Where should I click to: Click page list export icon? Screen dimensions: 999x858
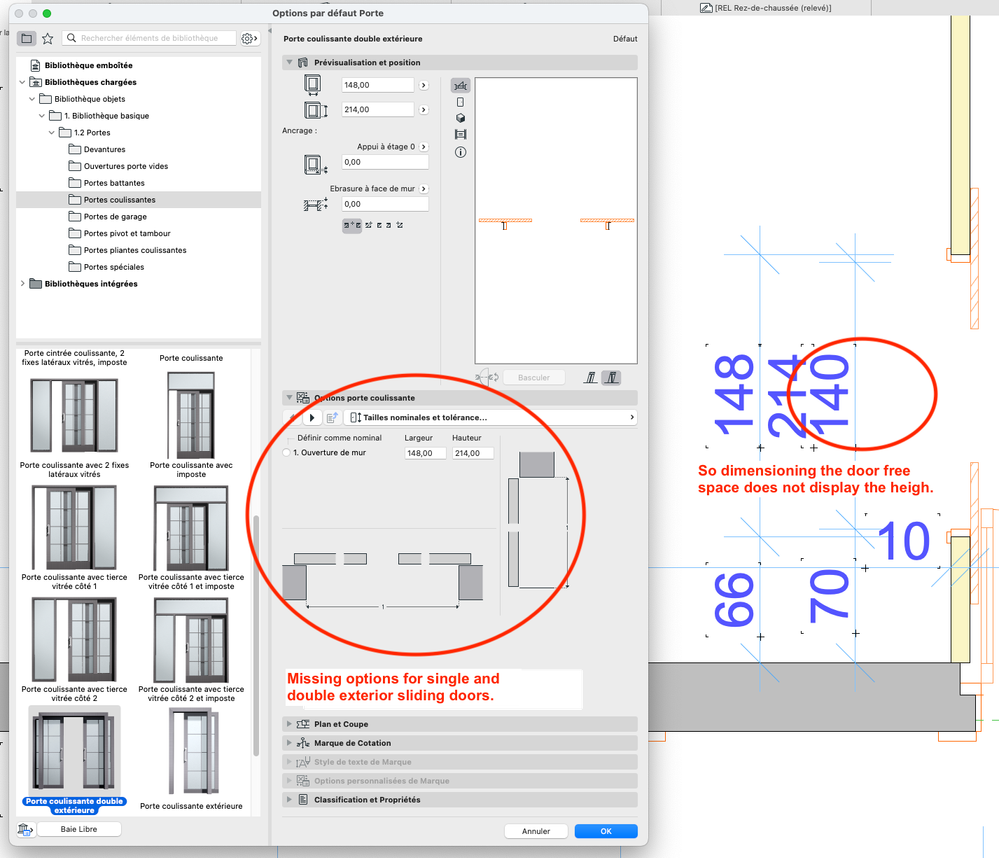pyautogui.click(x=332, y=417)
